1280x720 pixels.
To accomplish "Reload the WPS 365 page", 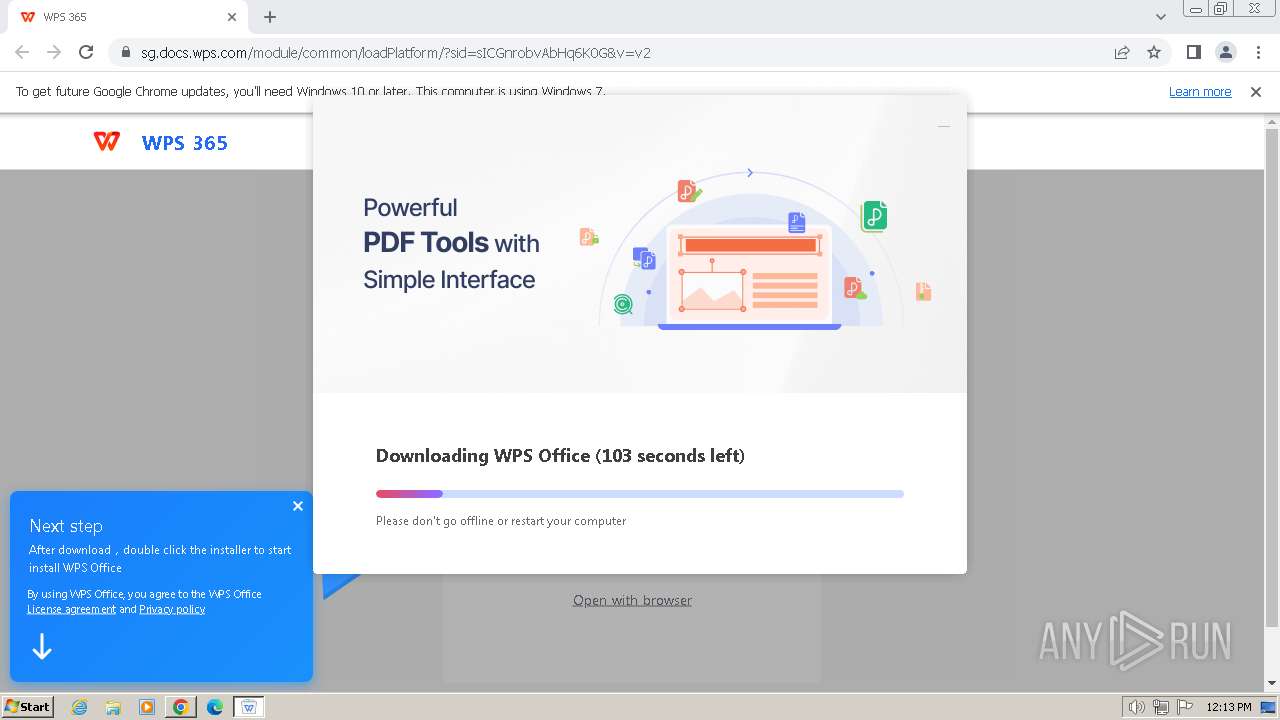I will tap(86, 52).
